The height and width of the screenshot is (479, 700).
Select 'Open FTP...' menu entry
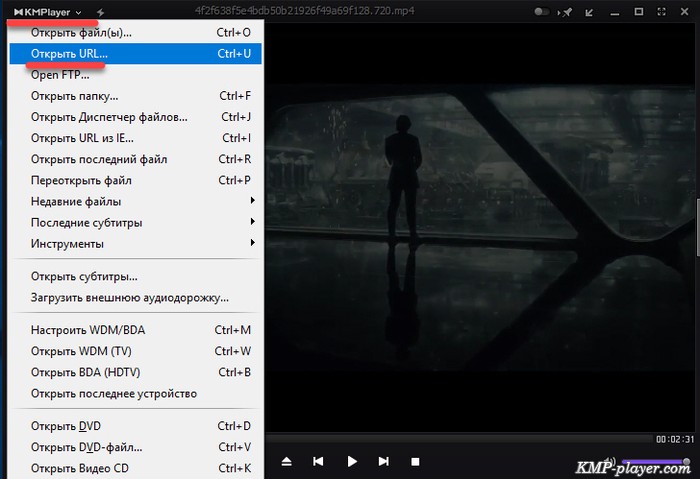tap(135, 75)
